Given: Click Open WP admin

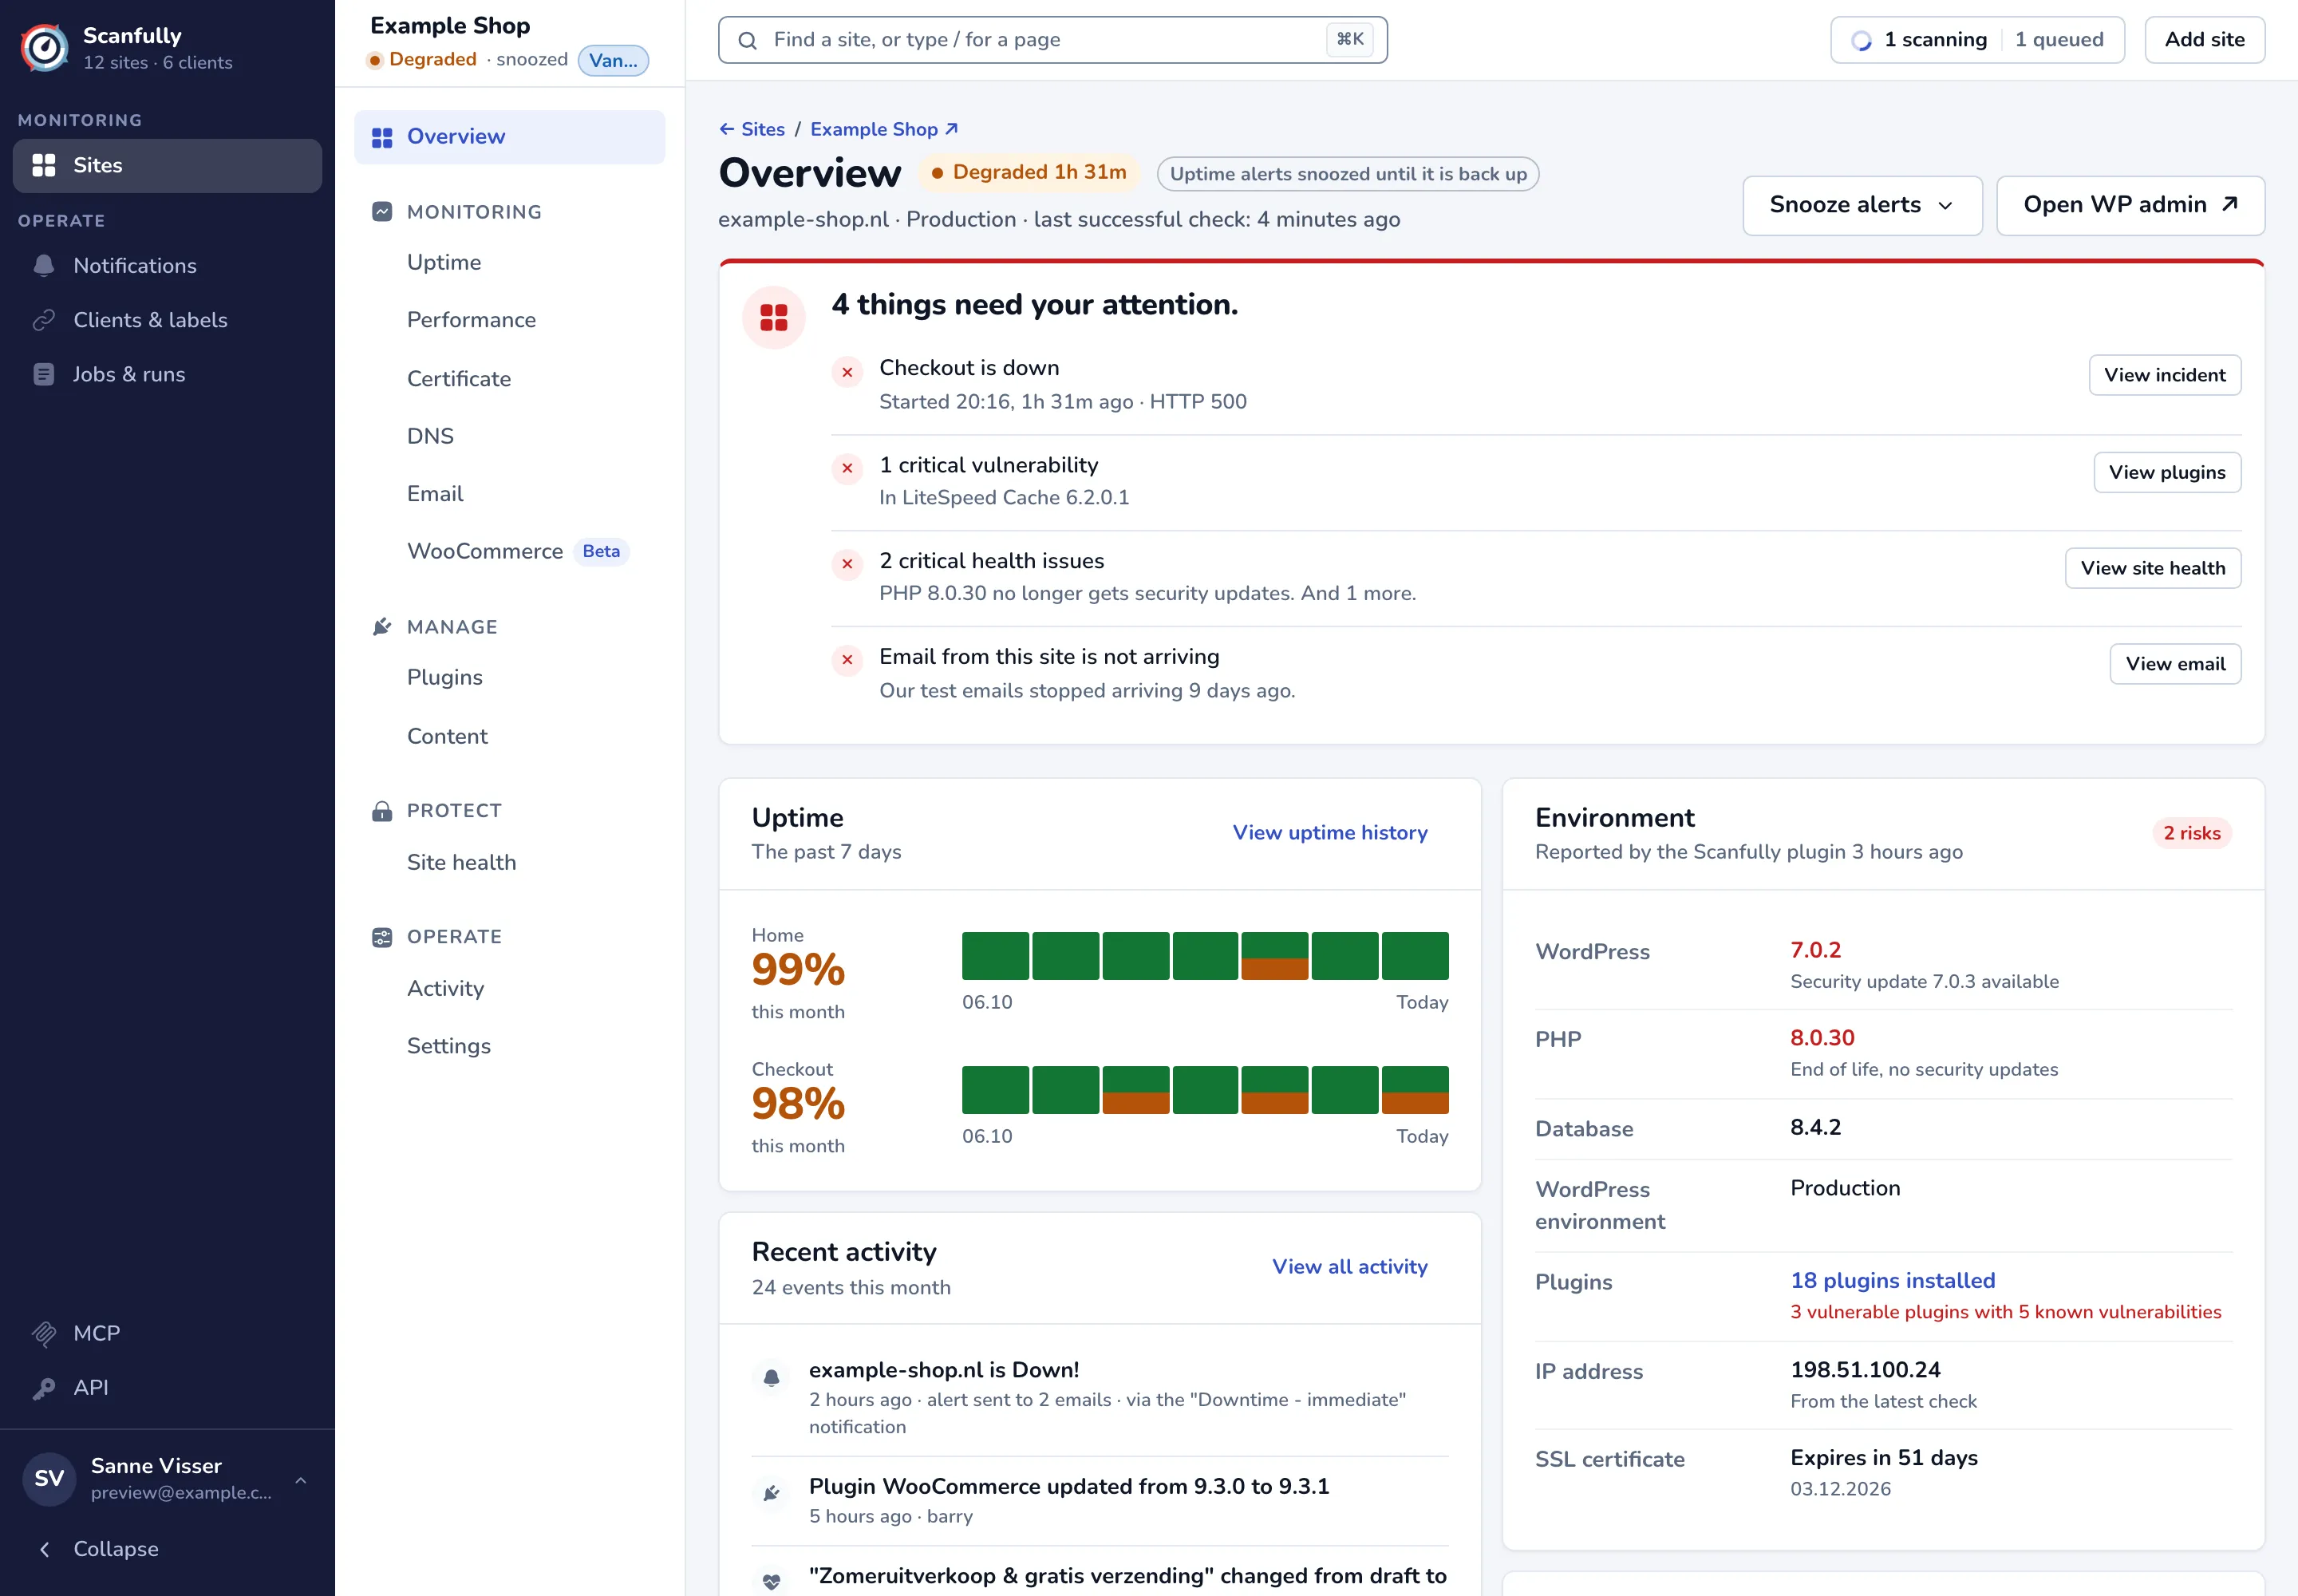Looking at the screenshot, I should [x=2130, y=205].
